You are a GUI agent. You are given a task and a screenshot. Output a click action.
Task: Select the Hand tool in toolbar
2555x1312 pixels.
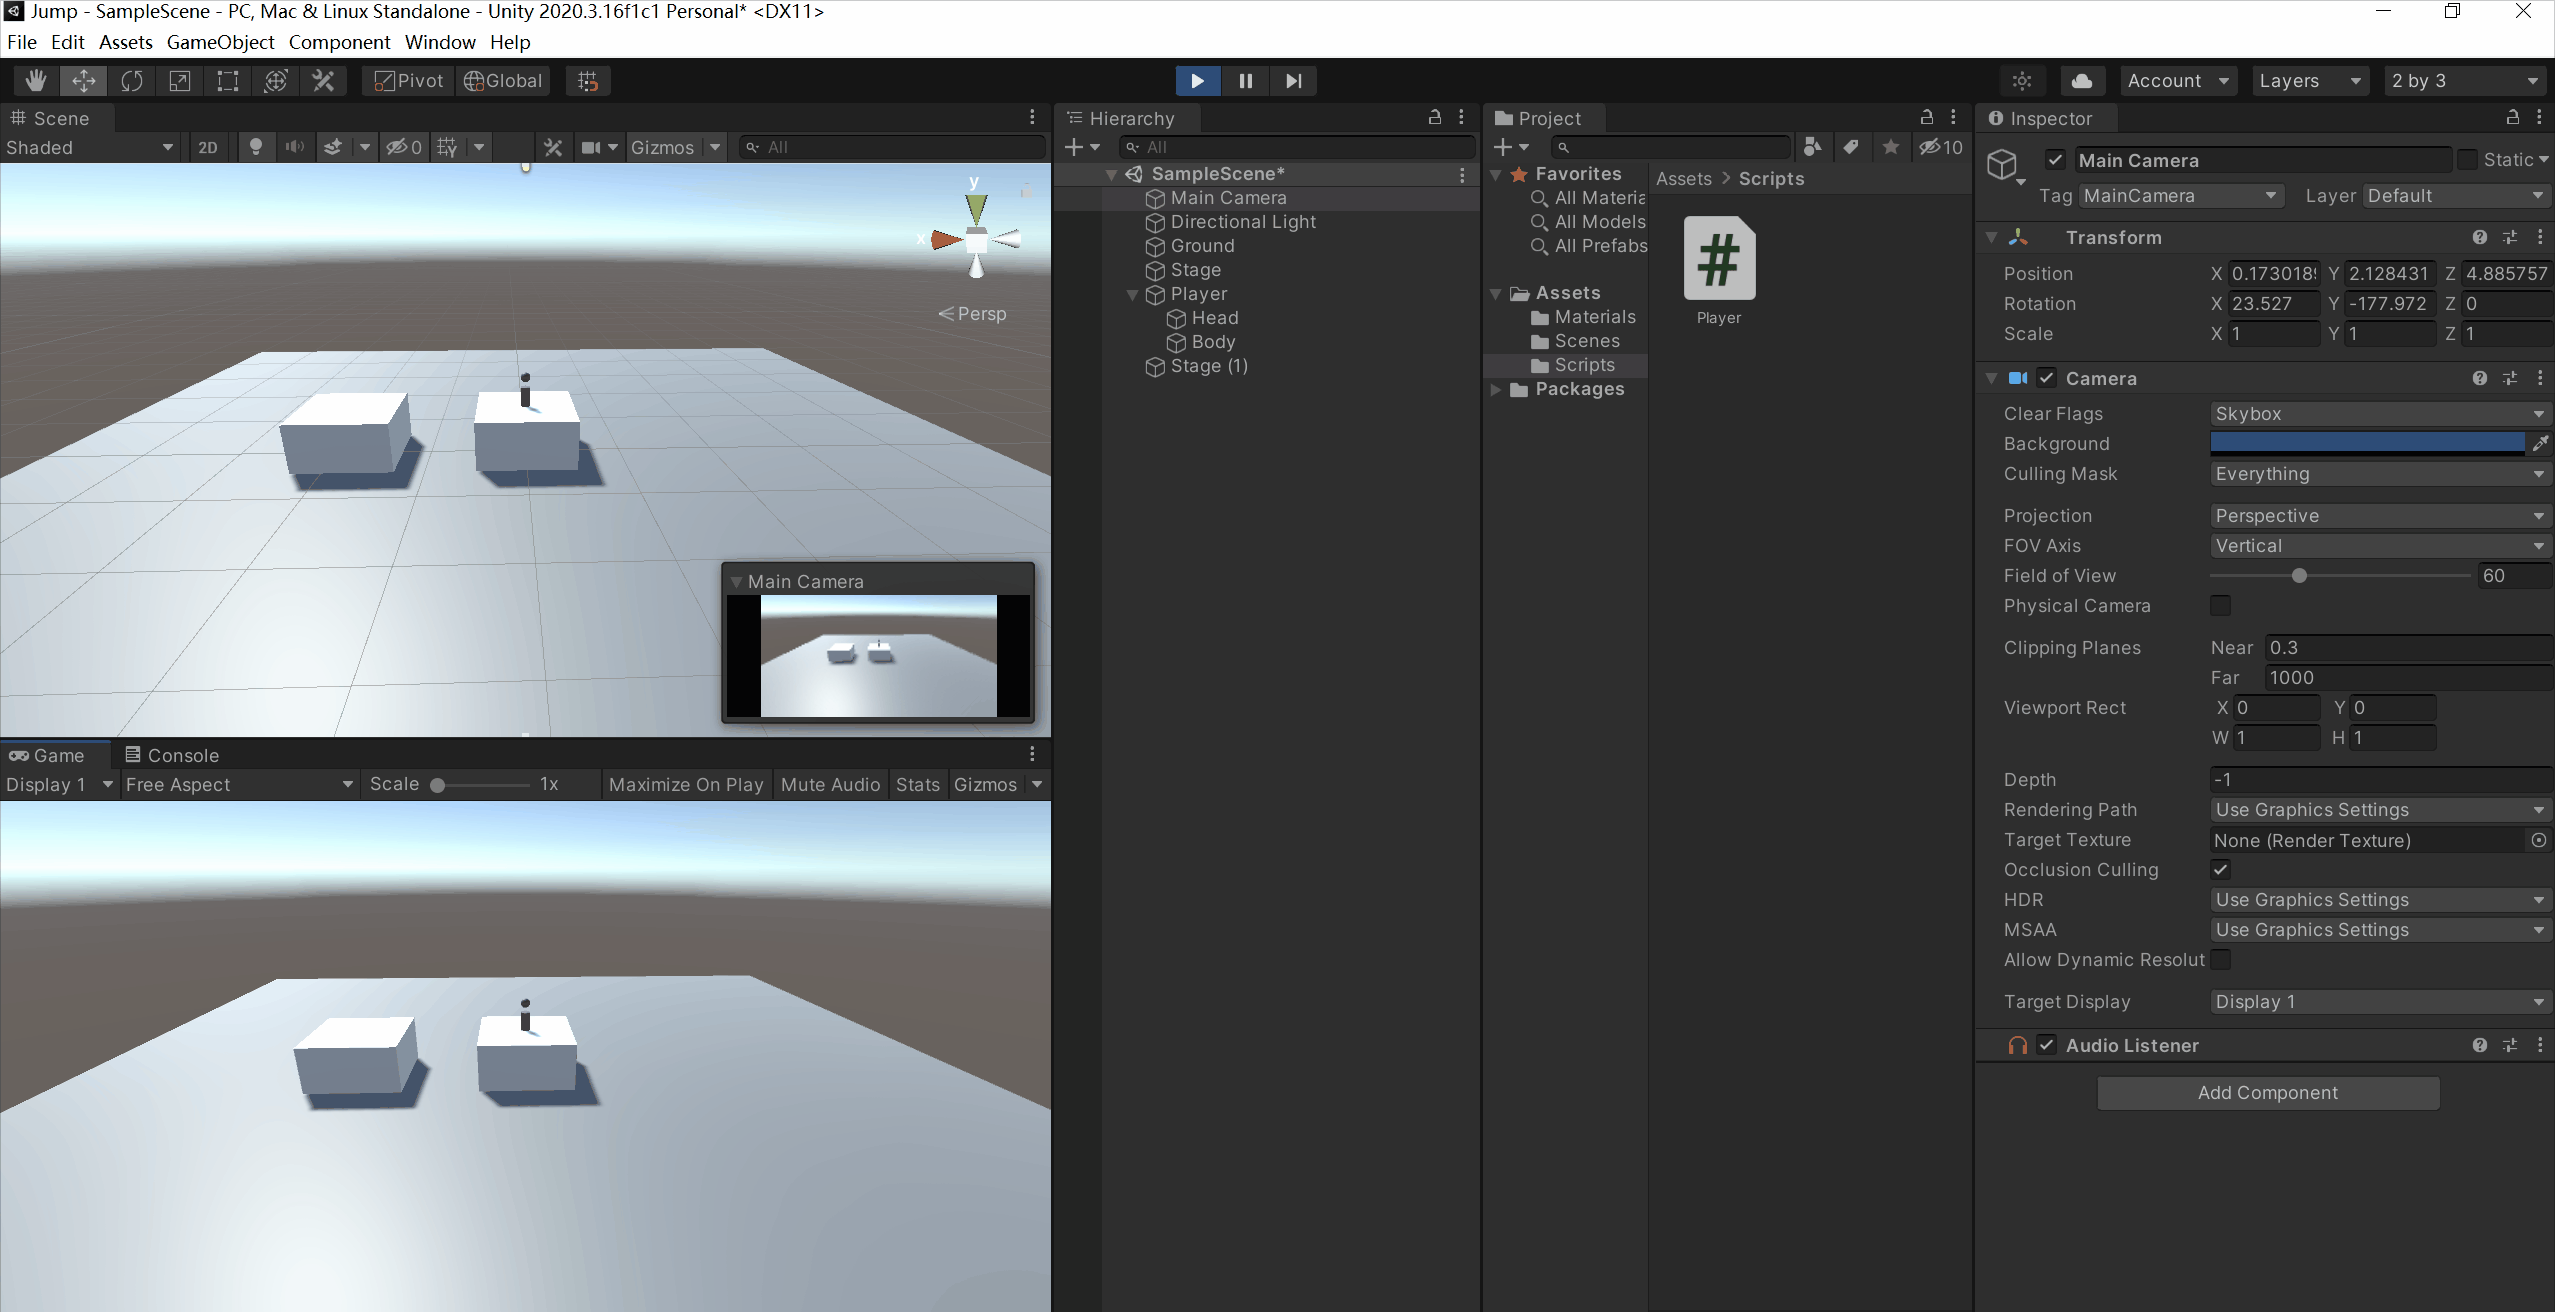click(x=36, y=81)
